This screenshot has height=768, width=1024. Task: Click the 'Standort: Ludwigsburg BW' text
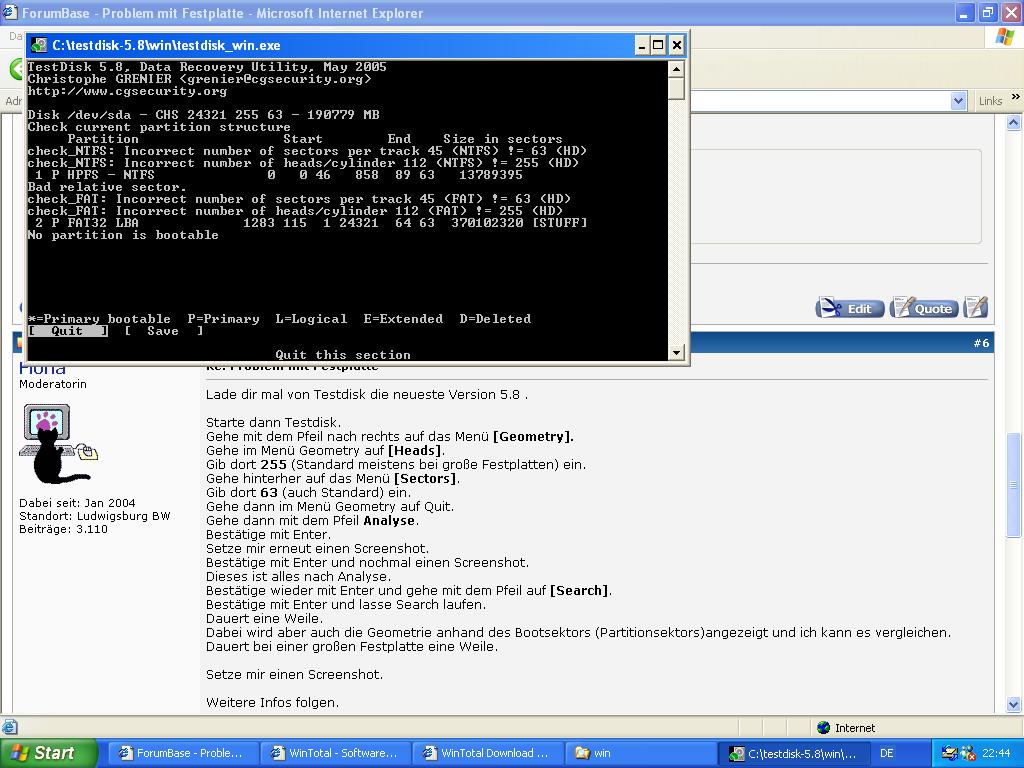[x=95, y=516]
